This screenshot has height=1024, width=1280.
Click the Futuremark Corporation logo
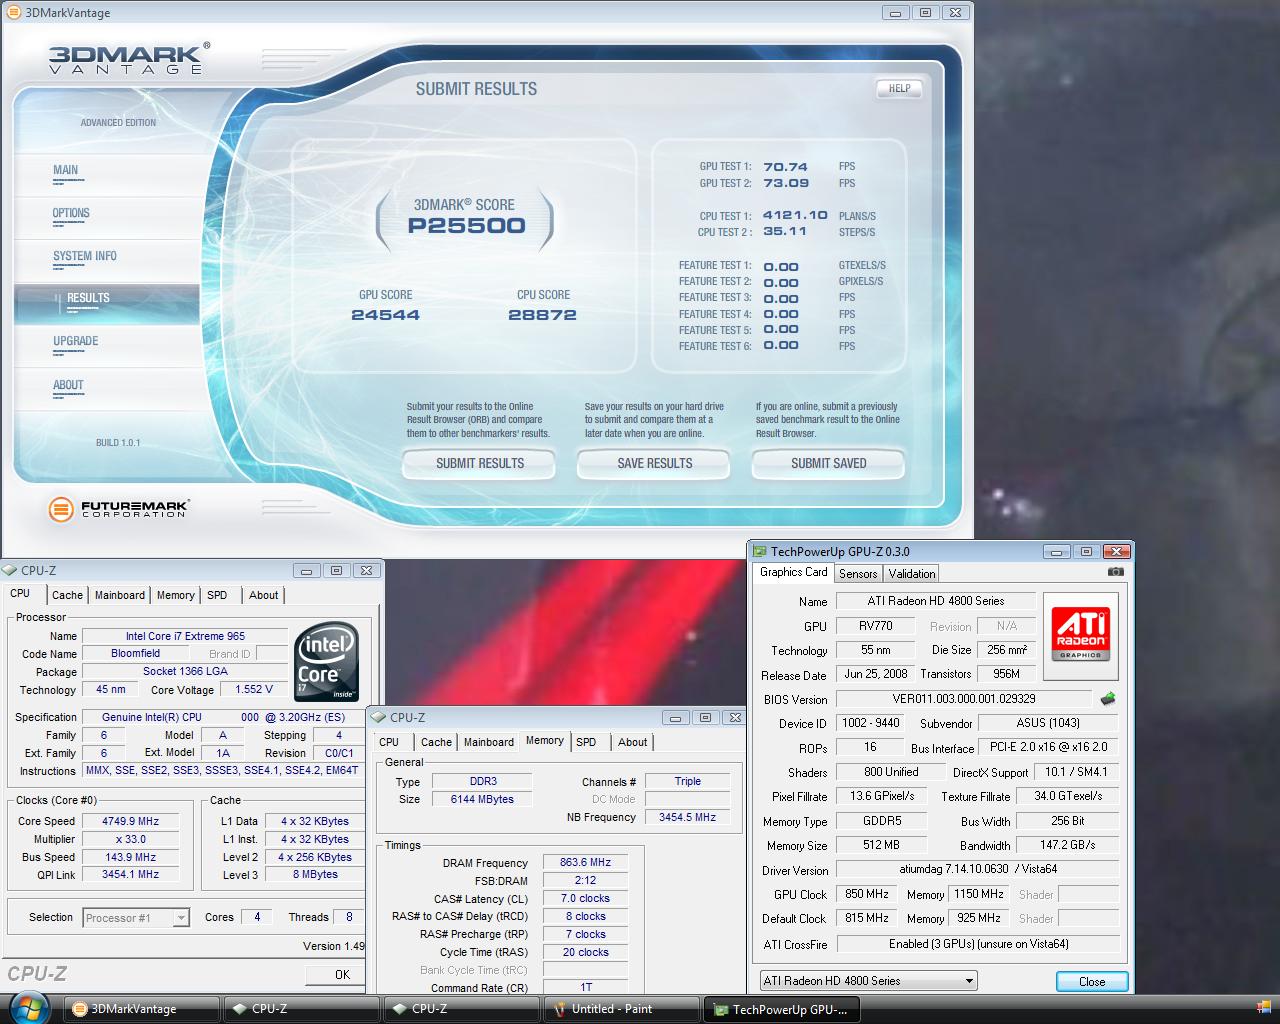pos(119,509)
